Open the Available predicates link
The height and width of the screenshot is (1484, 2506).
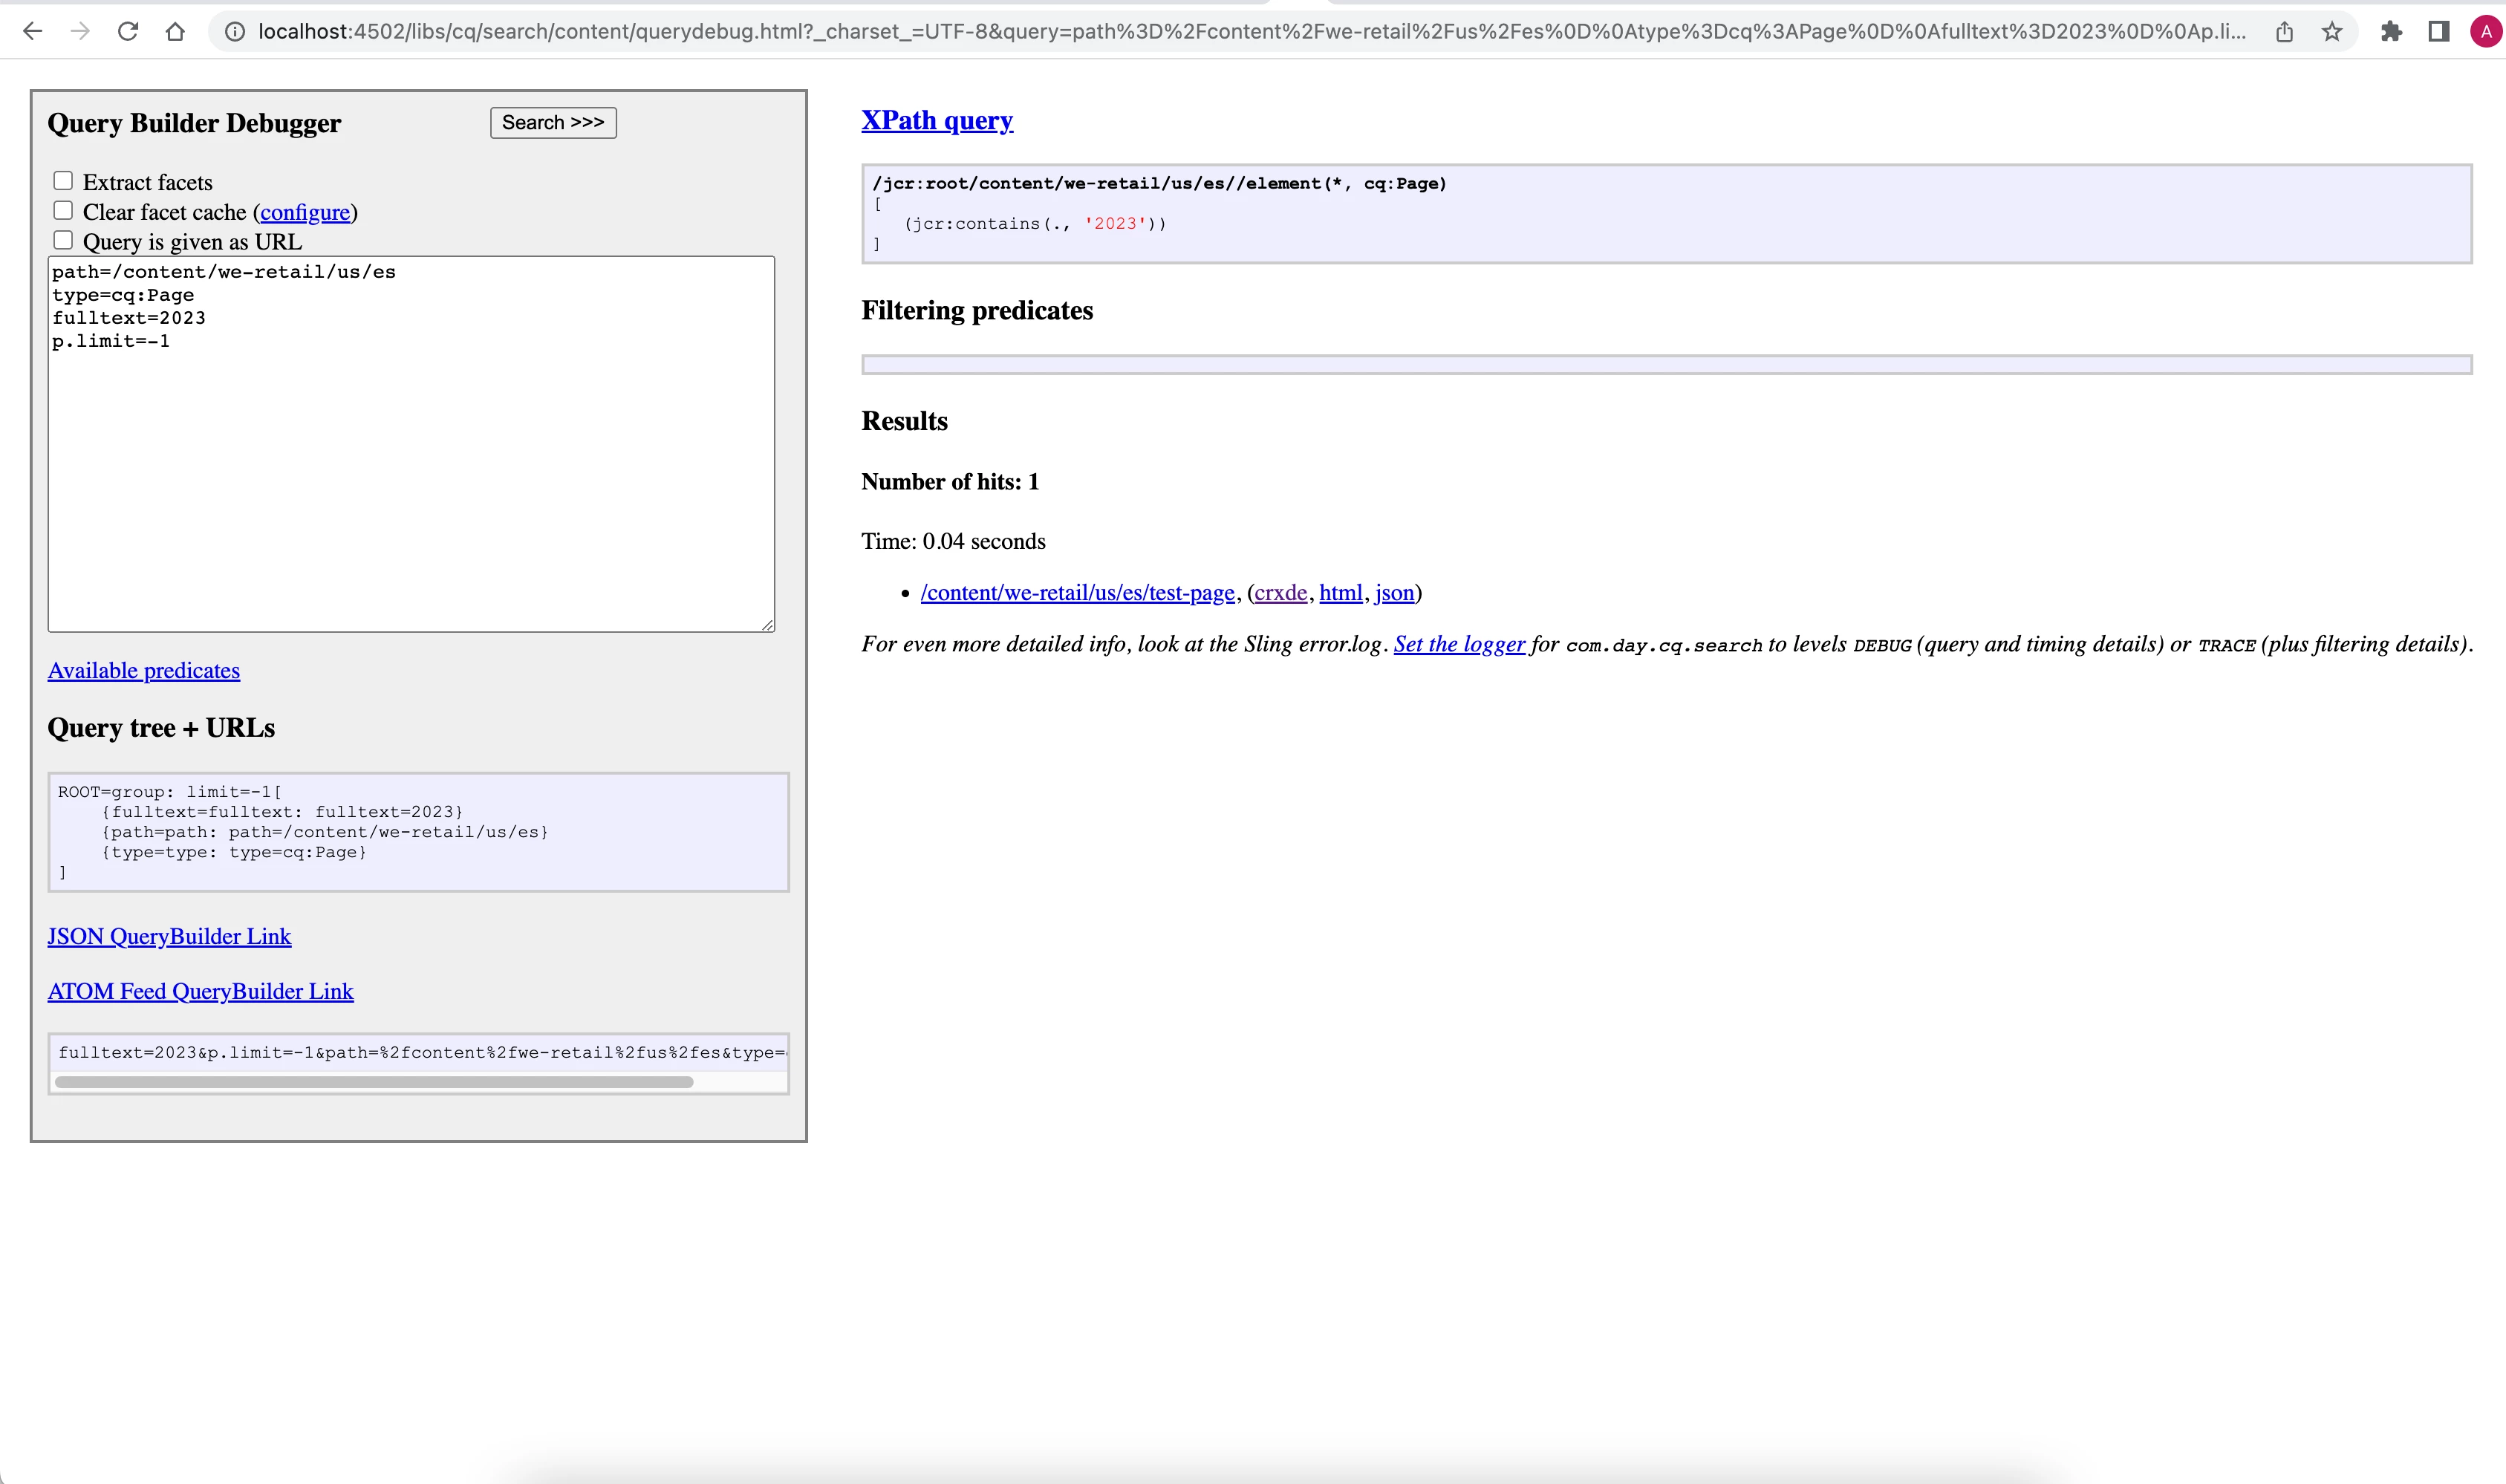point(144,671)
